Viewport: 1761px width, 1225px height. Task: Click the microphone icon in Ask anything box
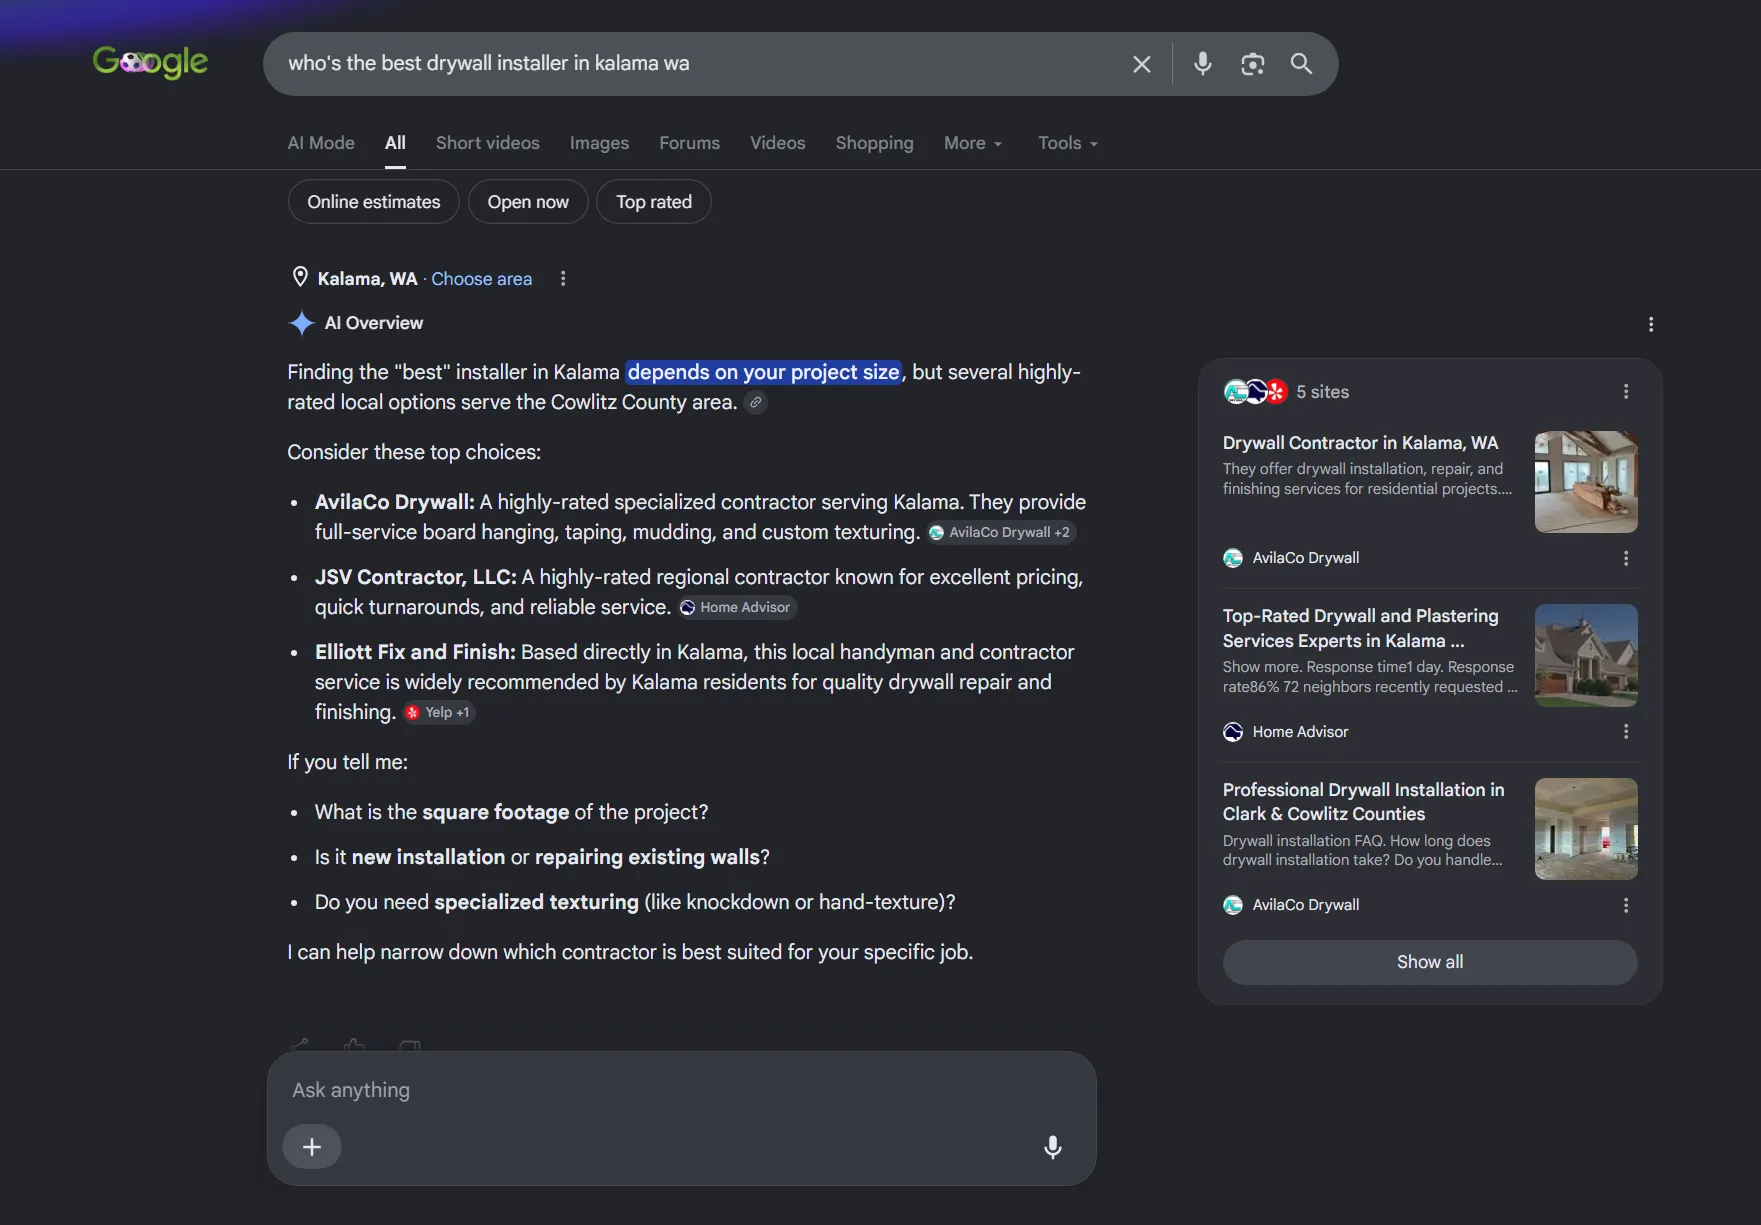coord(1052,1147)
